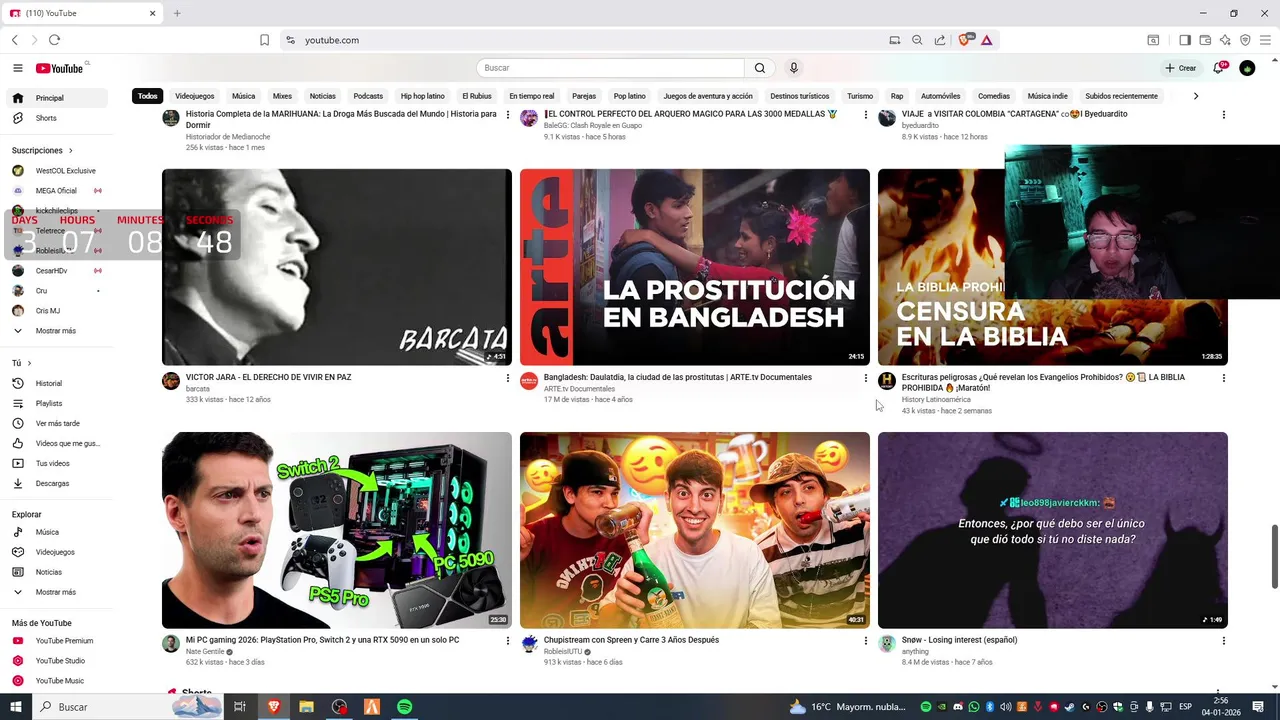Open Historial in the sidebar

pos(59,383)
